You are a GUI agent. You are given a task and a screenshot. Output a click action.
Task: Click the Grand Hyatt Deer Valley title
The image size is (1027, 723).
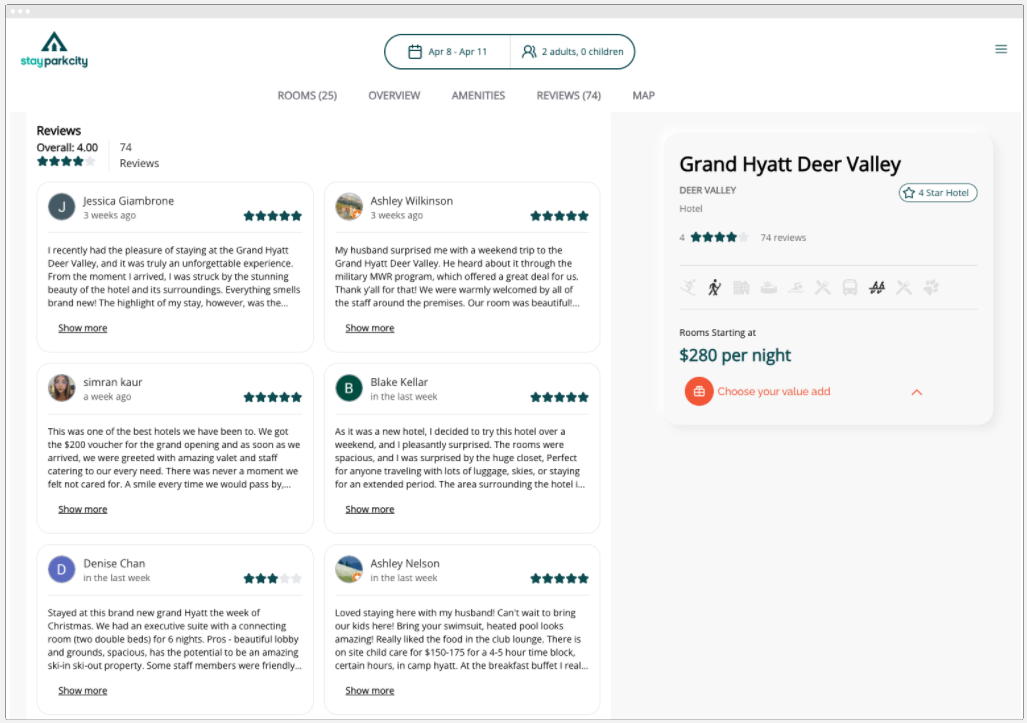pos(790,164)
